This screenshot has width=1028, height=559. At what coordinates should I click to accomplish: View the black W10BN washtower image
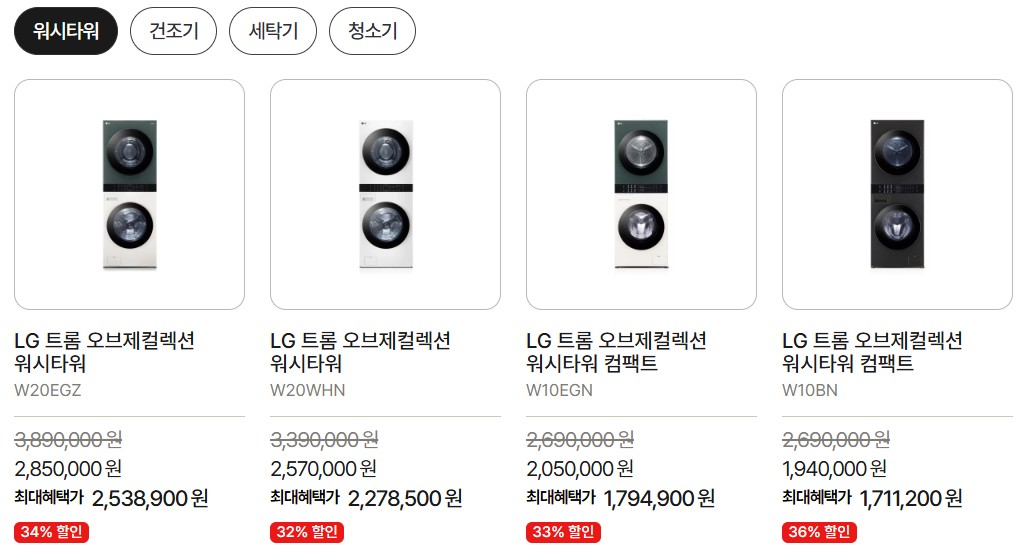897,195
